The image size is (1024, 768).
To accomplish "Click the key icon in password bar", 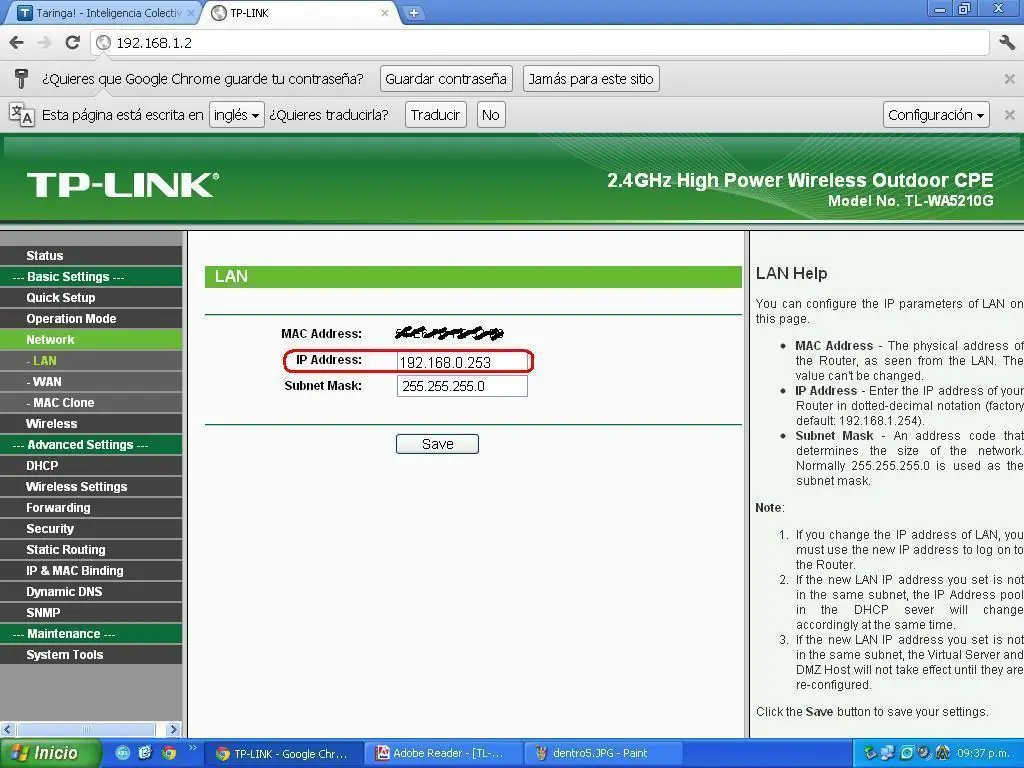I will 22,79.
